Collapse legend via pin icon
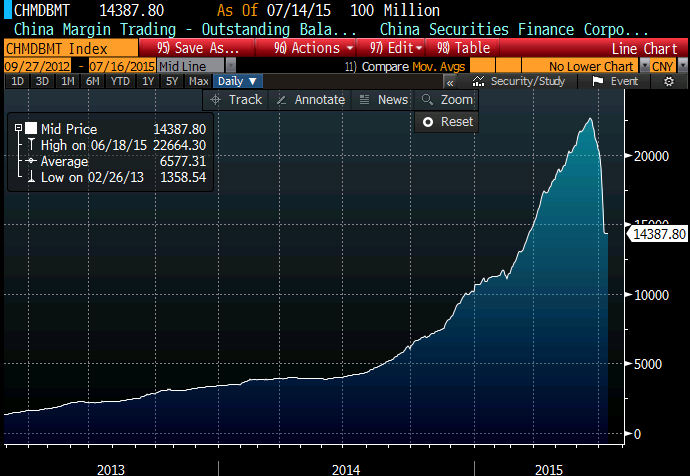Screen dimensions: 690x476 coord(17,128)
